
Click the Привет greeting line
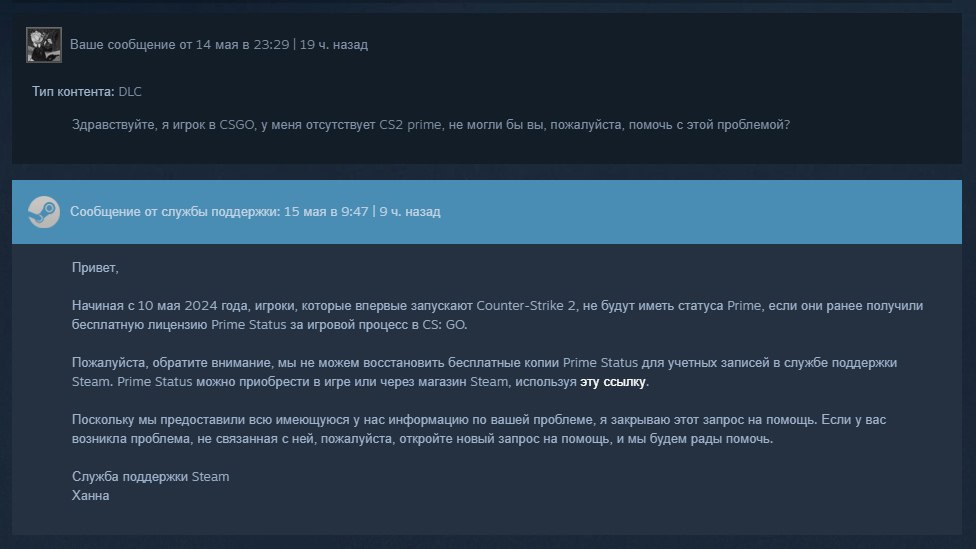pos(95,268)
